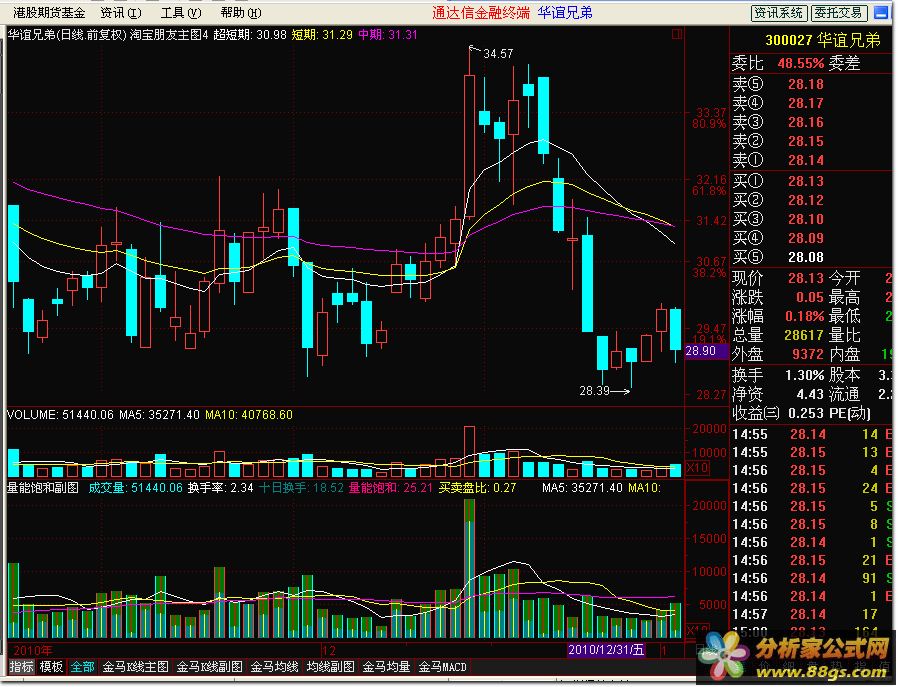Switch to 金马K线主图 indicator tab
This screenshot has height=687, width=898.
(x=135, y=667)
